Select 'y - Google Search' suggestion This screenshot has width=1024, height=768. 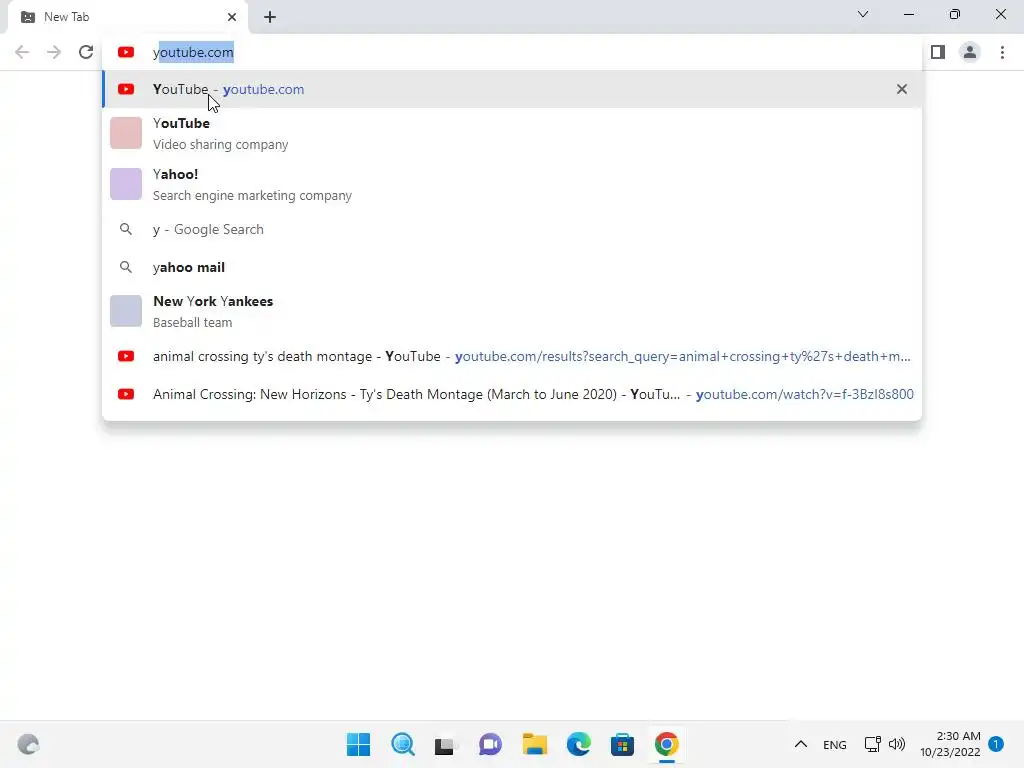(512, 229)
